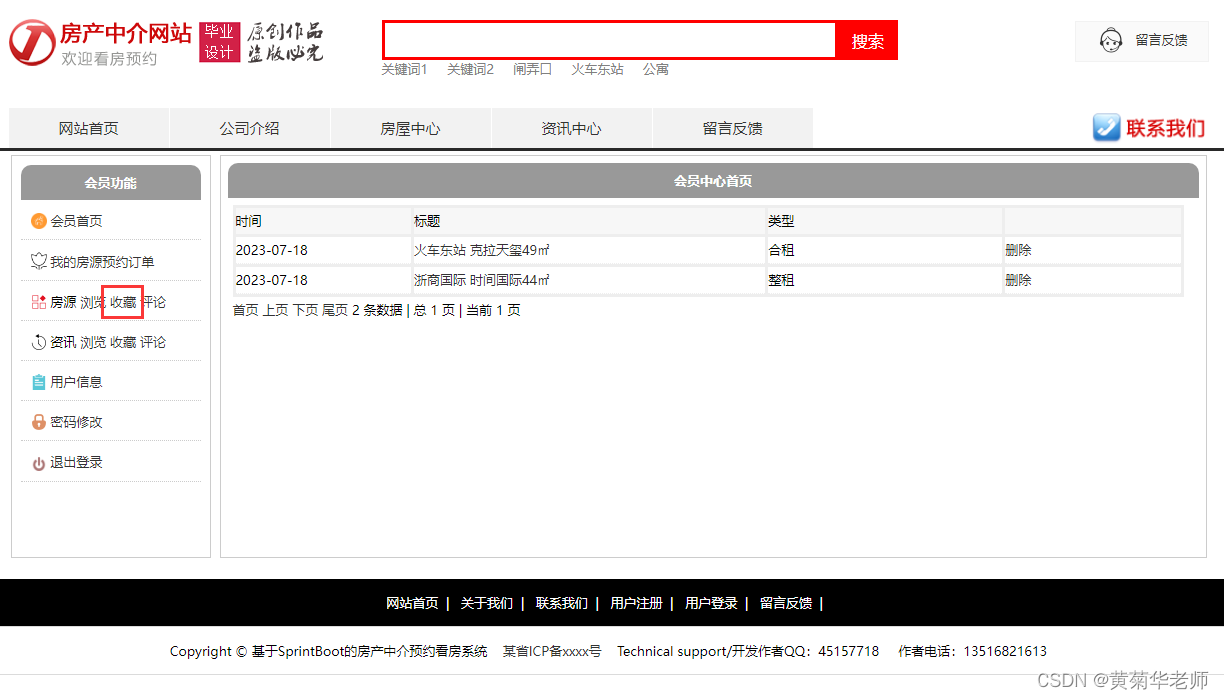Open the 火车东站 克拉天玺49㎡ listing title
Viewport: 1224px width, 700px height.
pyautogui.click(x=482, y=250)
